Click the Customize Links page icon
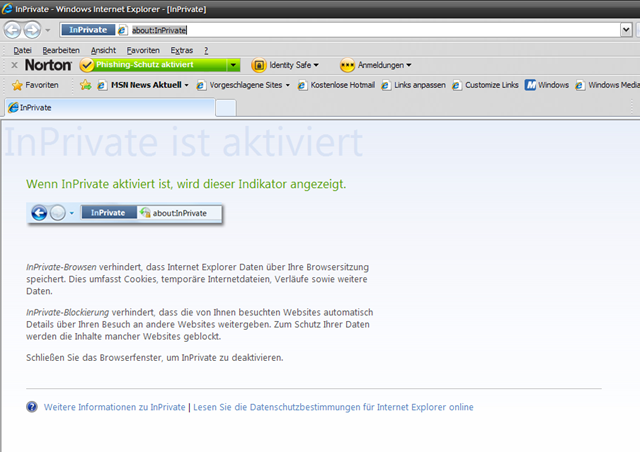The image size is (640, 452). (456, 85)
